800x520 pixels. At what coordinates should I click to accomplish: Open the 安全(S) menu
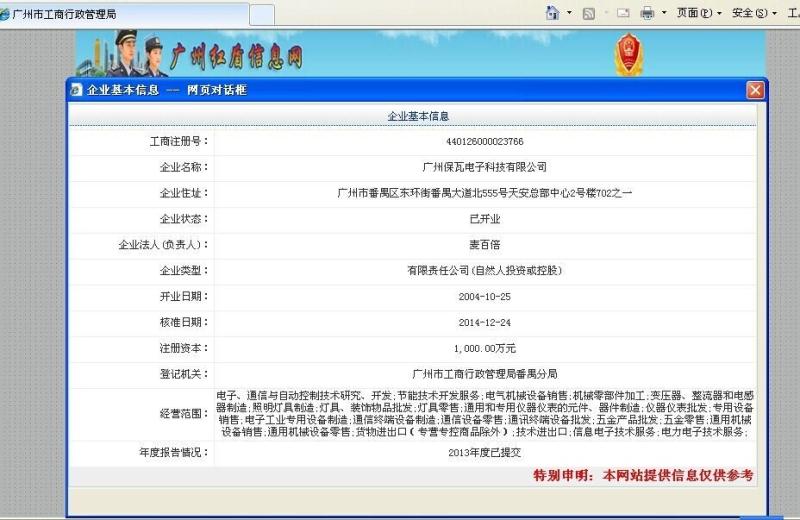click(x=754, y=13)
